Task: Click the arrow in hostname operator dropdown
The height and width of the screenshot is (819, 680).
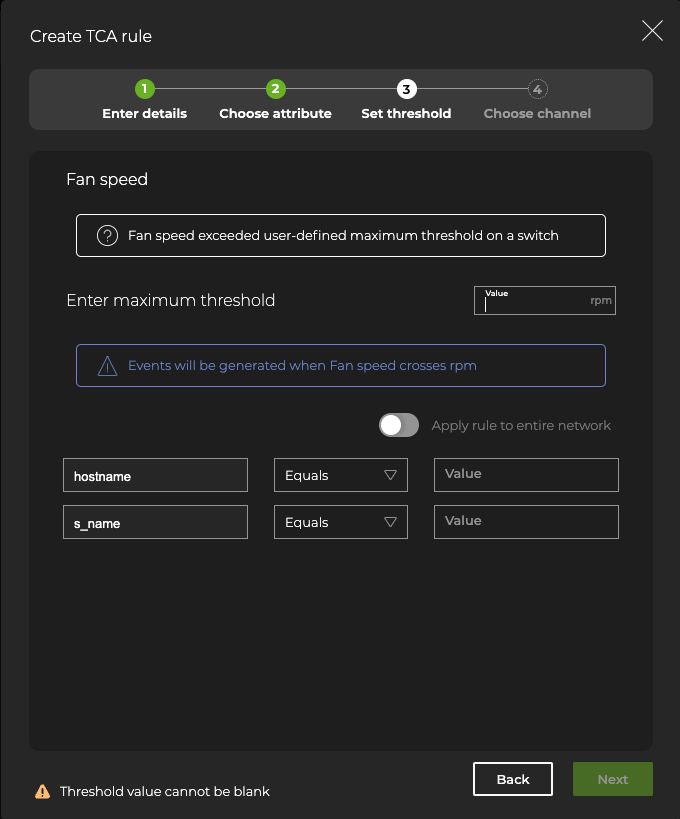Action: click(x=391, y=475)
